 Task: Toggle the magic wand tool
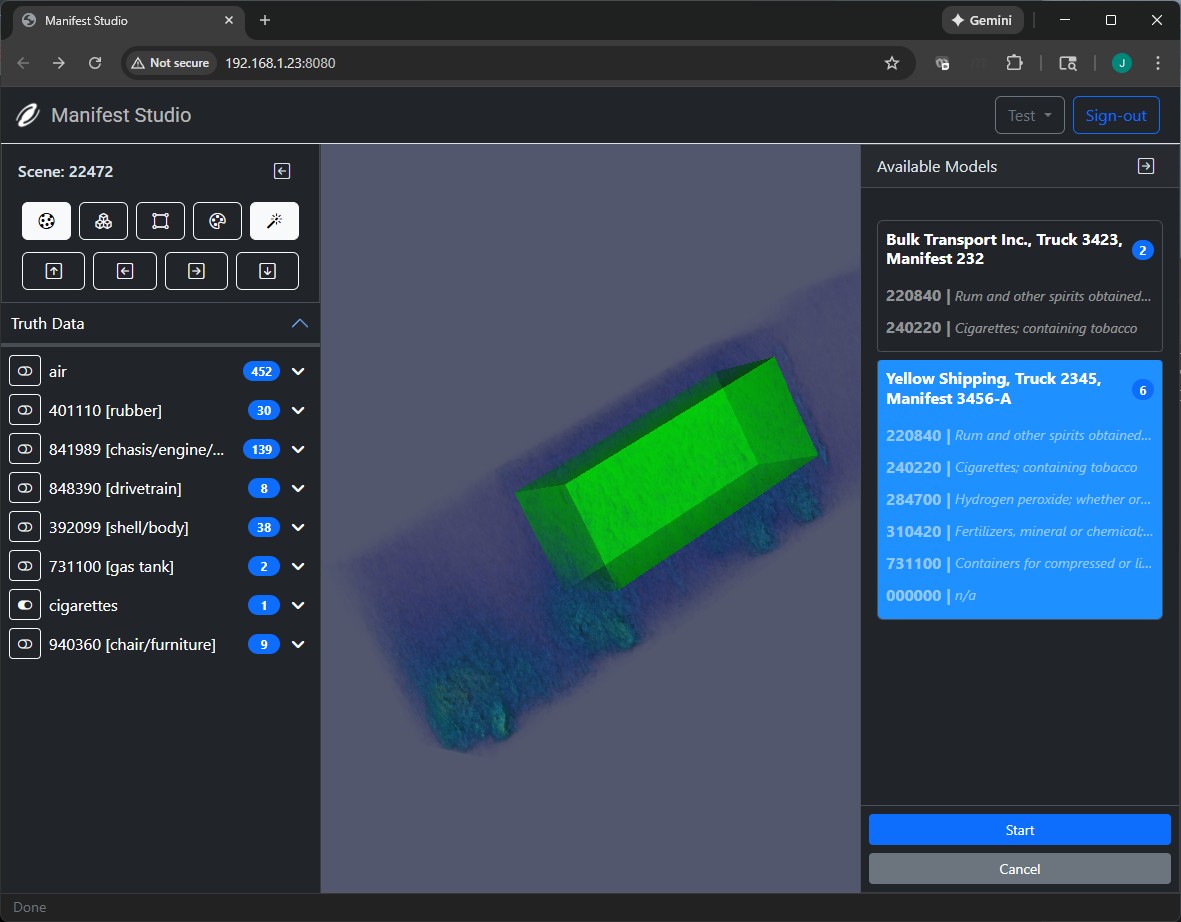coord(274,221)
